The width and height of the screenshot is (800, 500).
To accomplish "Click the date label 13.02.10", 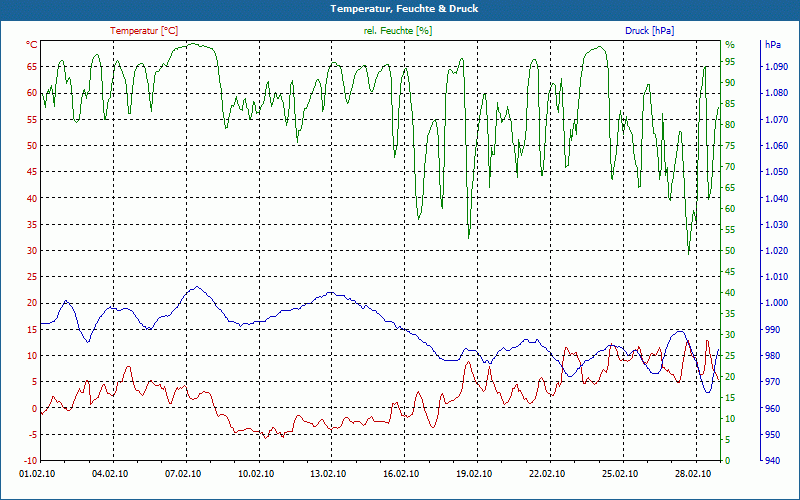I will tap(329, 474).
